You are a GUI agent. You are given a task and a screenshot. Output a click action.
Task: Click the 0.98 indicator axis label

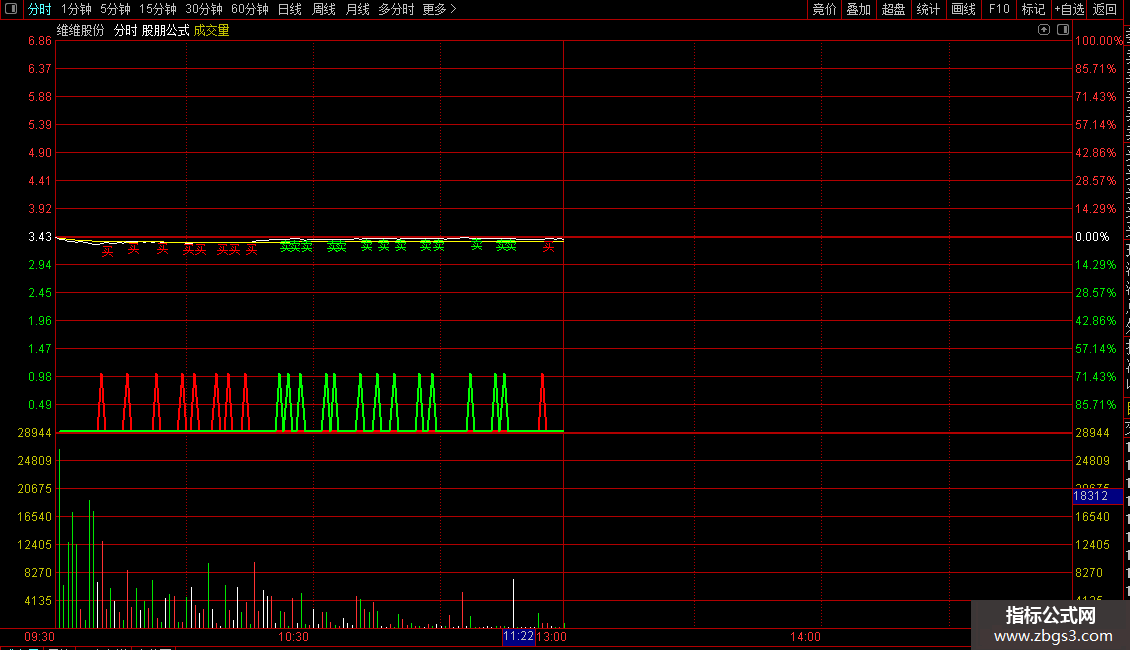click(x=40, y=376)
